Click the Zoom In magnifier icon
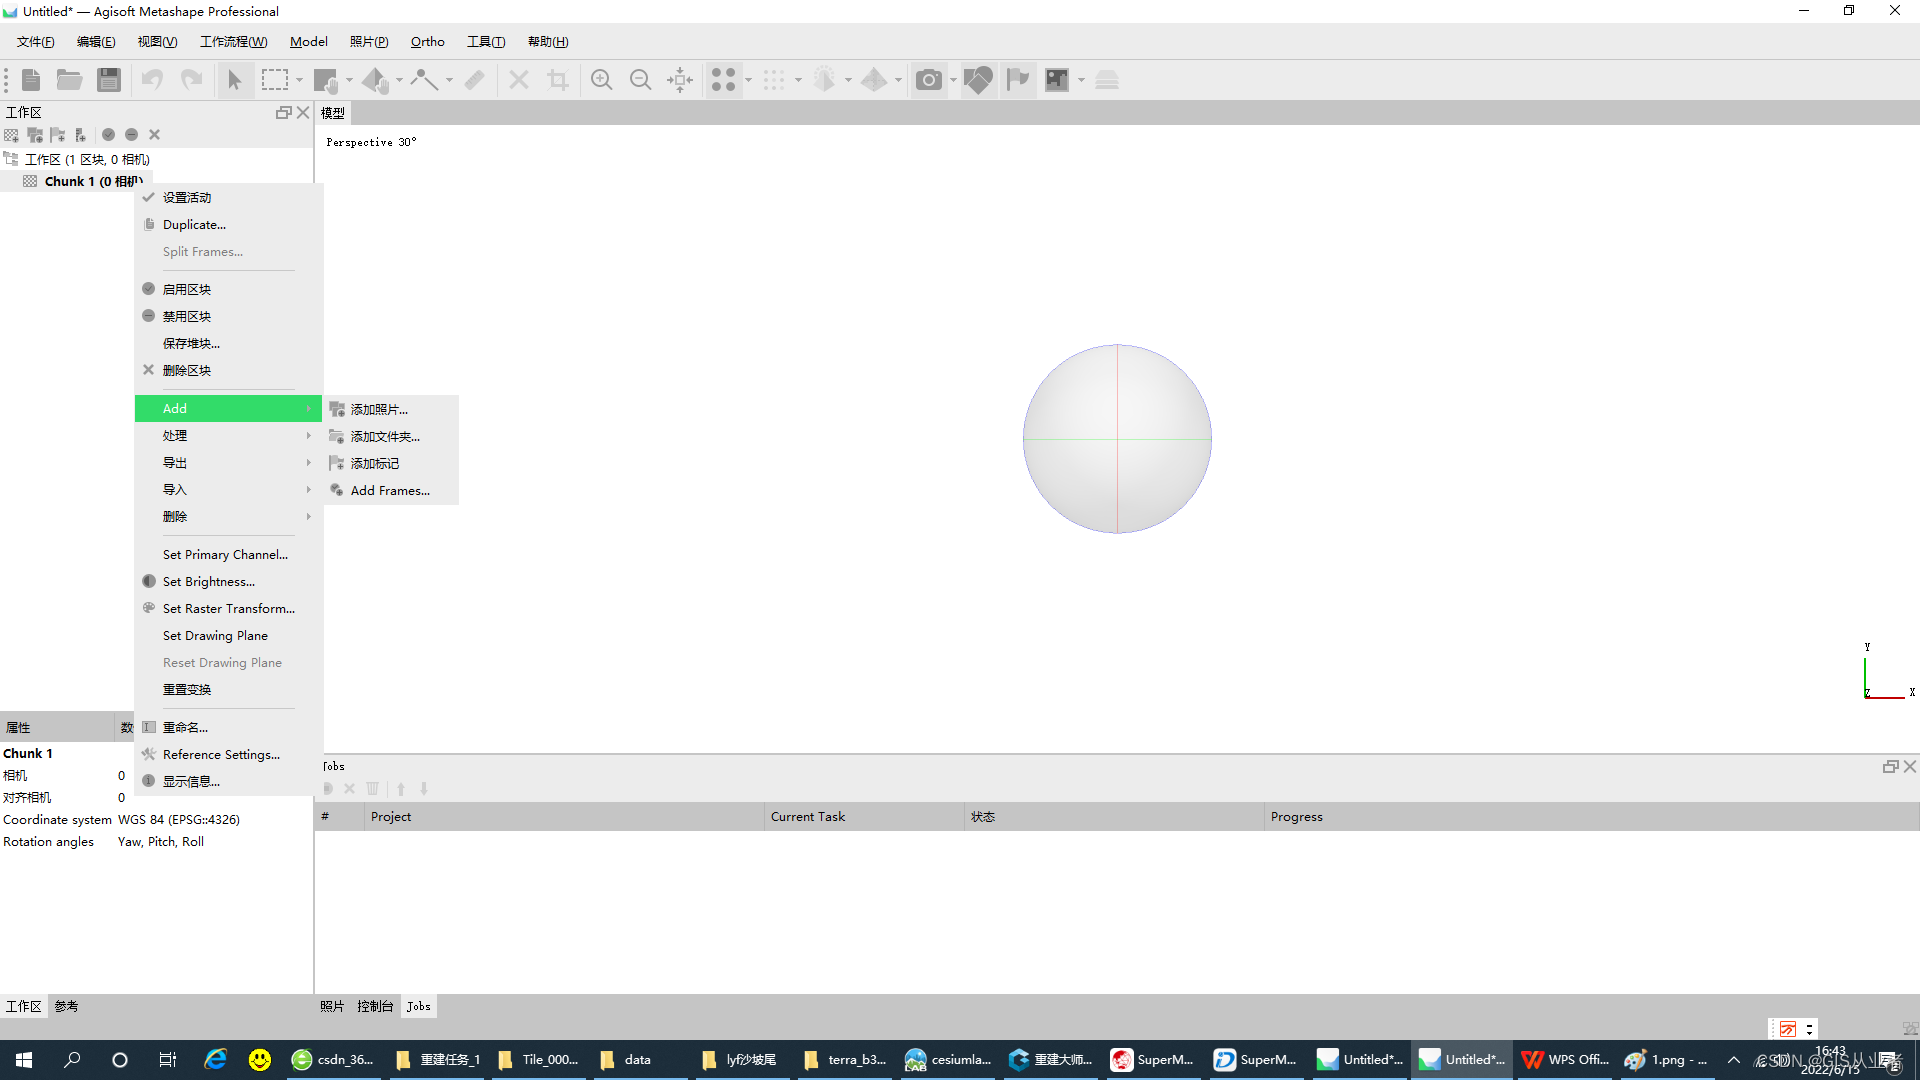Screen dimensions: 1920x1080 [x=601, y=80]
